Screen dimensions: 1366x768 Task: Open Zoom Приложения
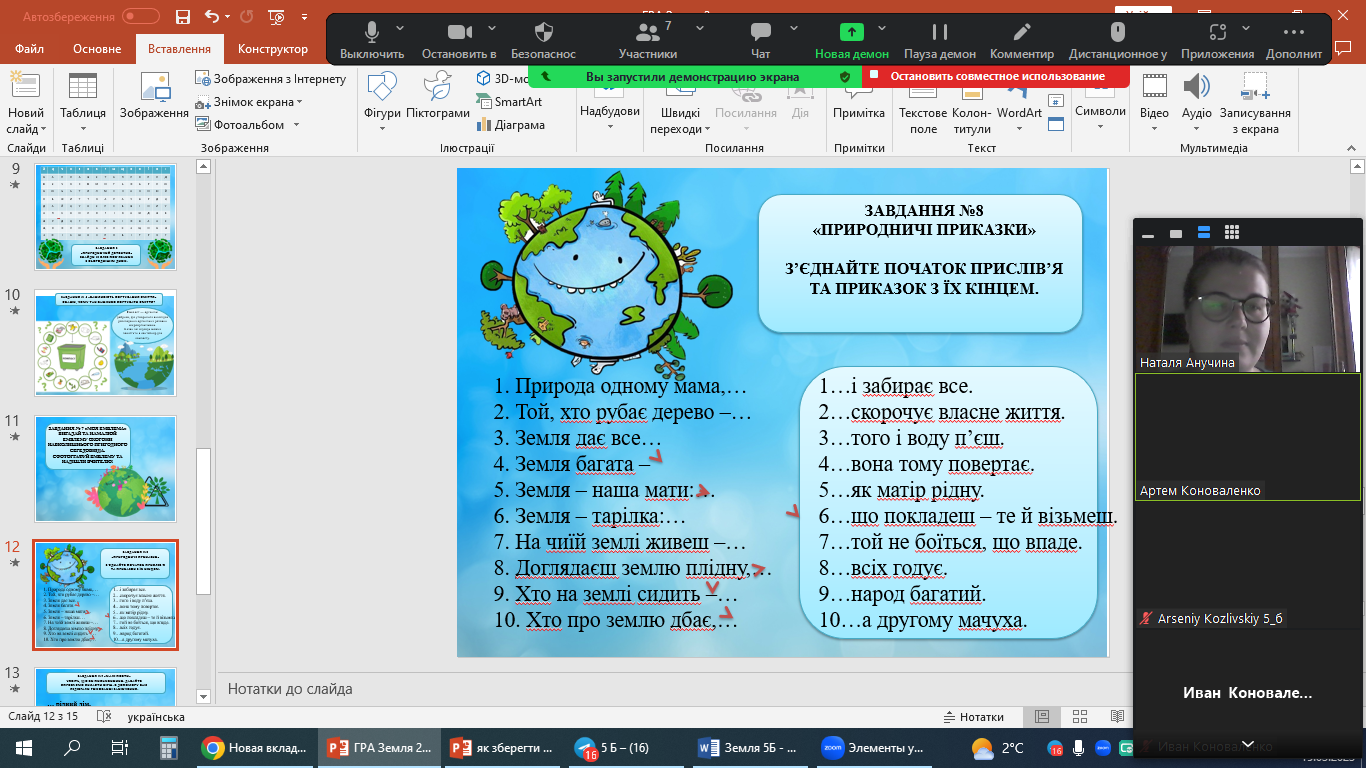click(1217, 39)
